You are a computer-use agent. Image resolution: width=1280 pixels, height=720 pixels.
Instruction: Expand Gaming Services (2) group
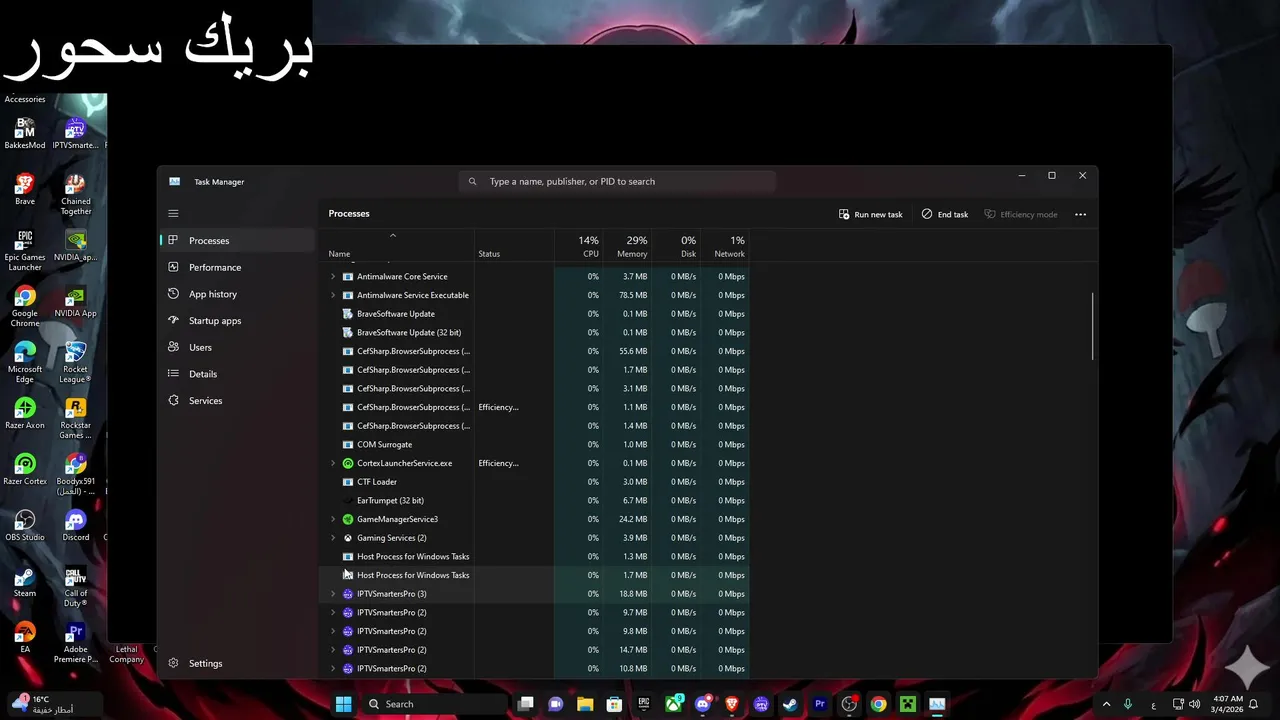333,538
